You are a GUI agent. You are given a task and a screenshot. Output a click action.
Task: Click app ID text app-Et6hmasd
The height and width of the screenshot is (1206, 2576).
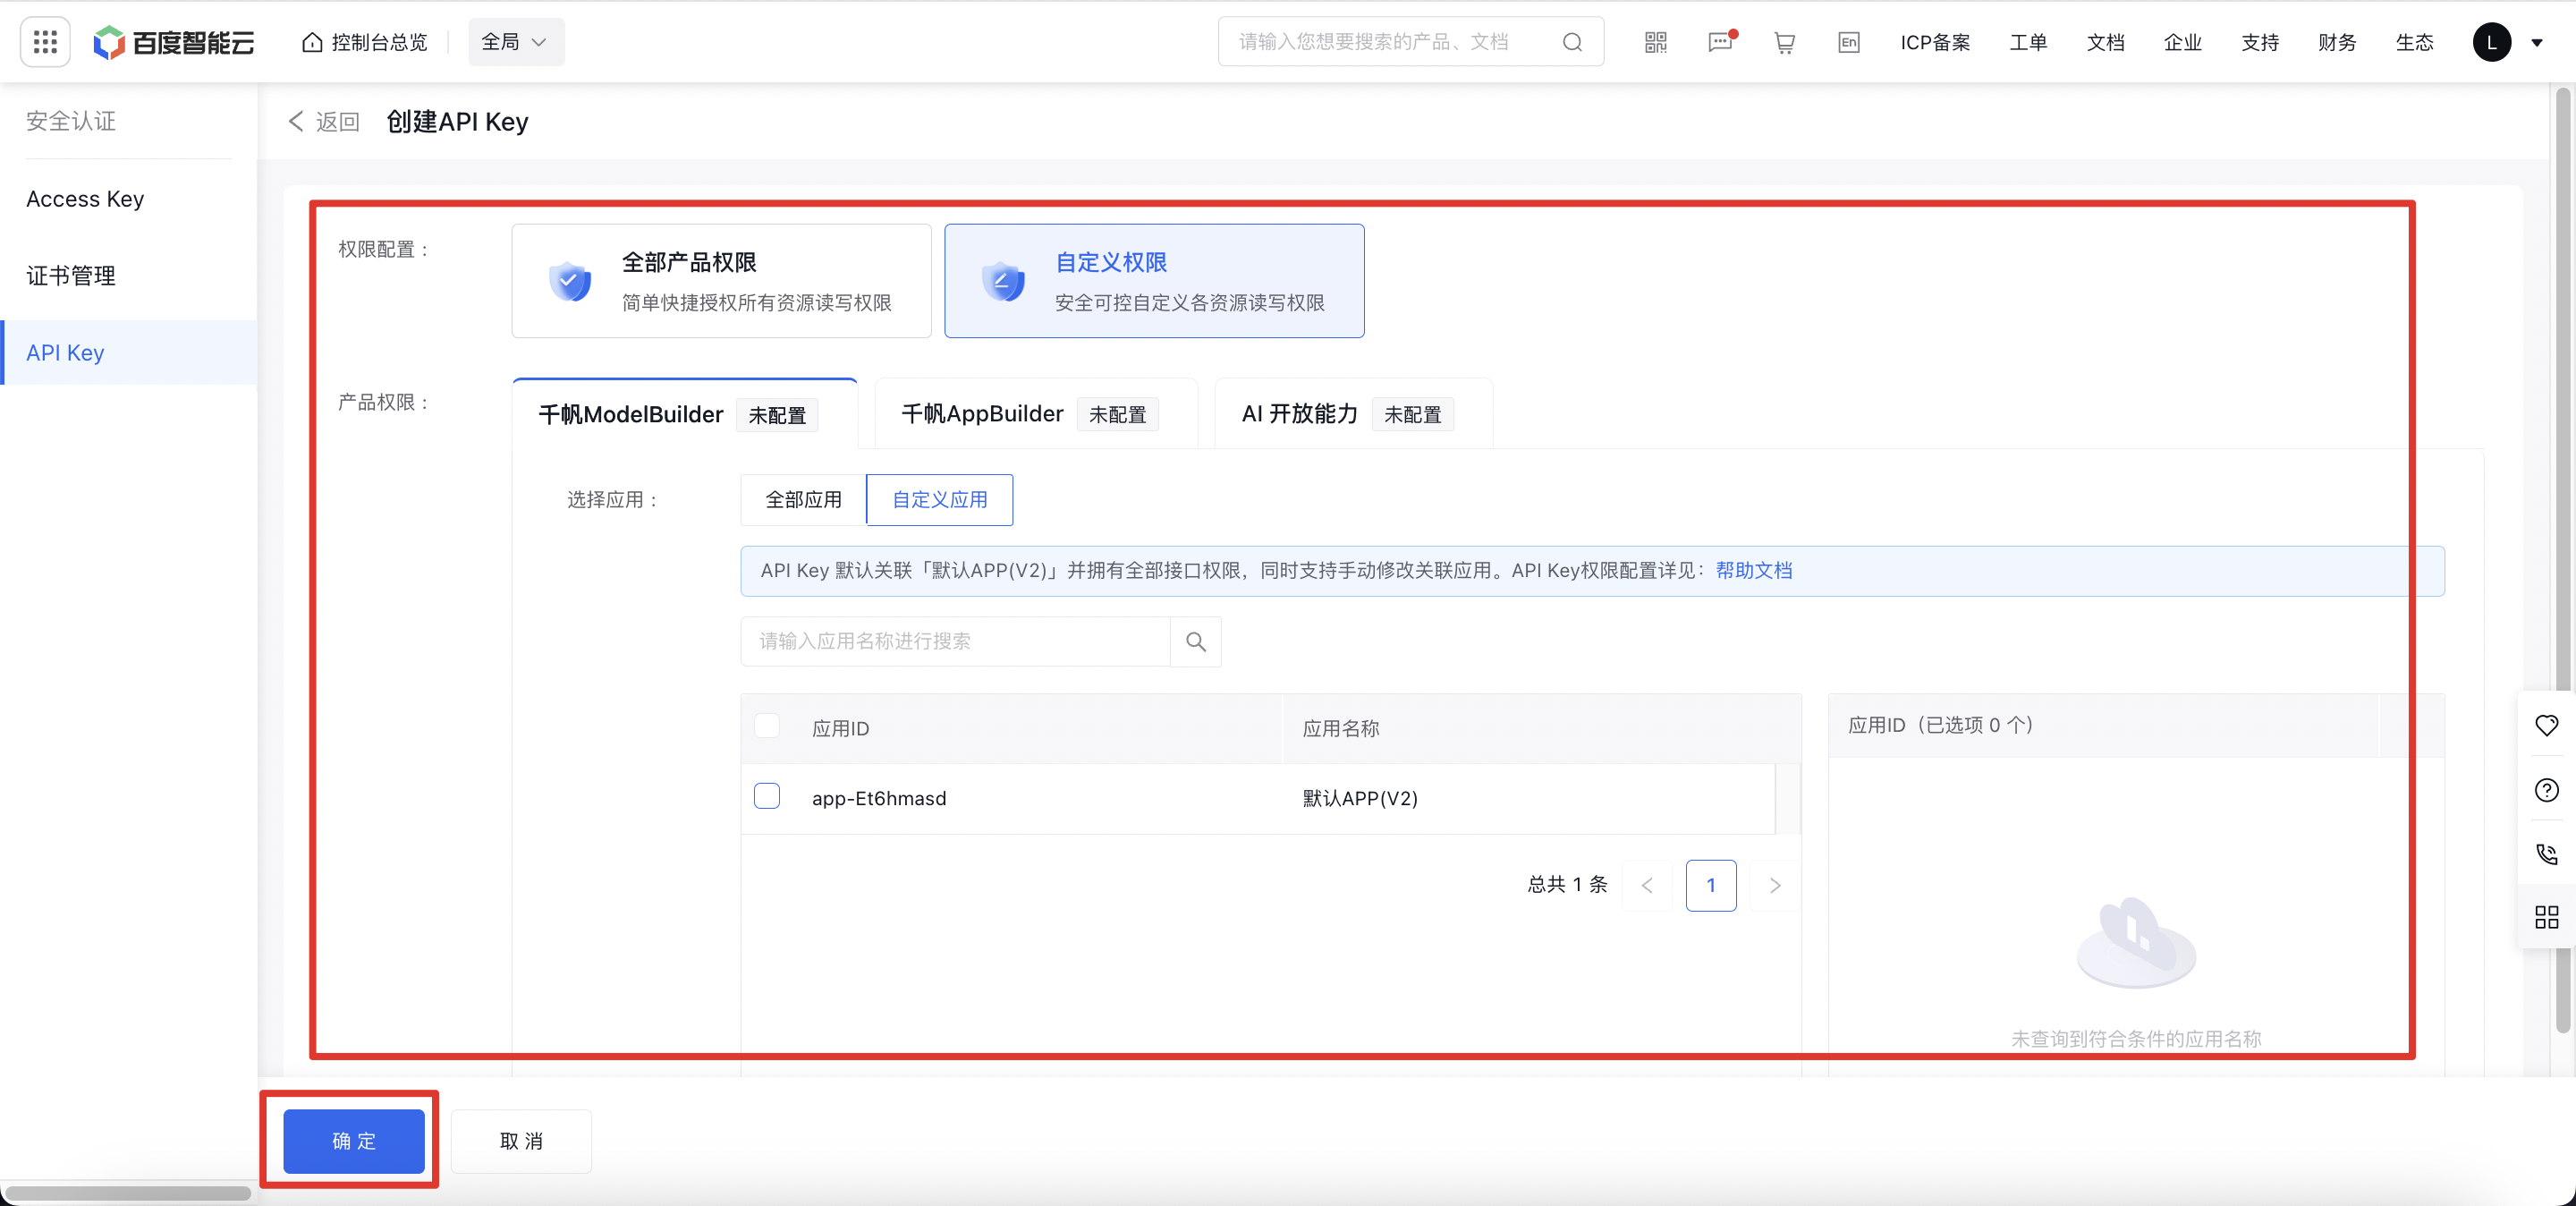coord(879,799)
